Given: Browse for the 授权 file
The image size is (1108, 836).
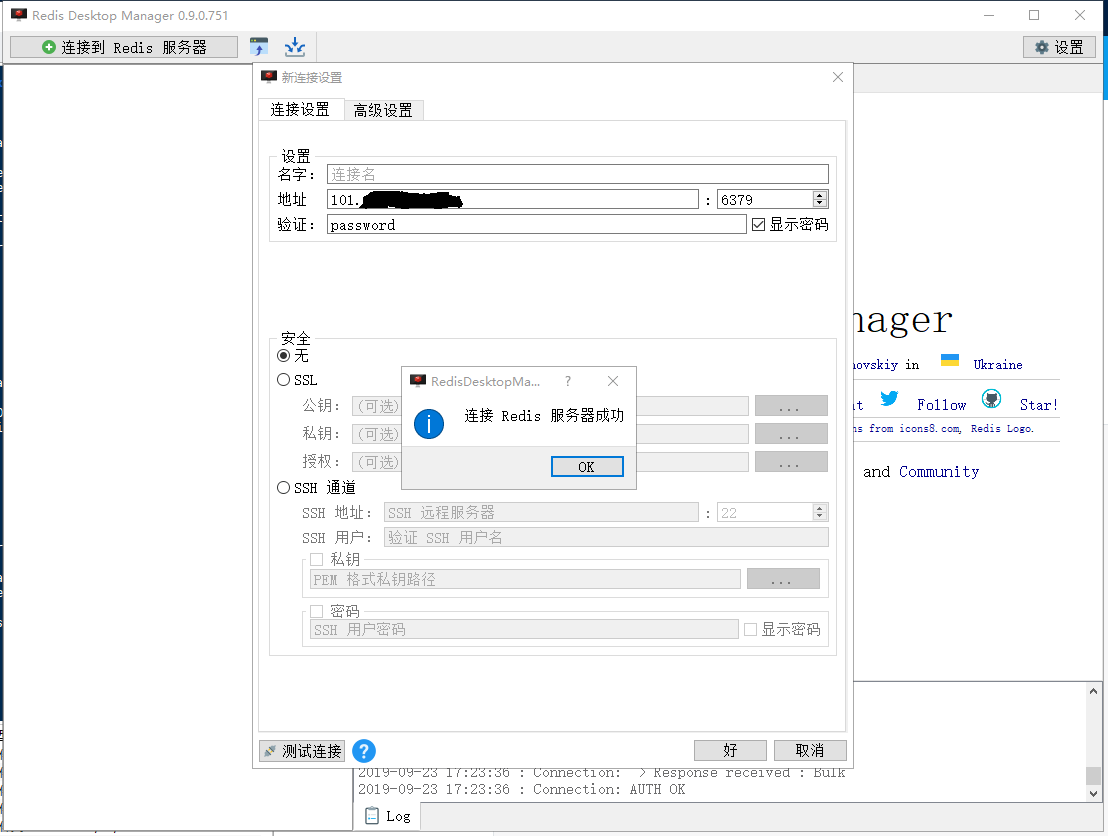Looking at the screenshot, I should 791,461.
